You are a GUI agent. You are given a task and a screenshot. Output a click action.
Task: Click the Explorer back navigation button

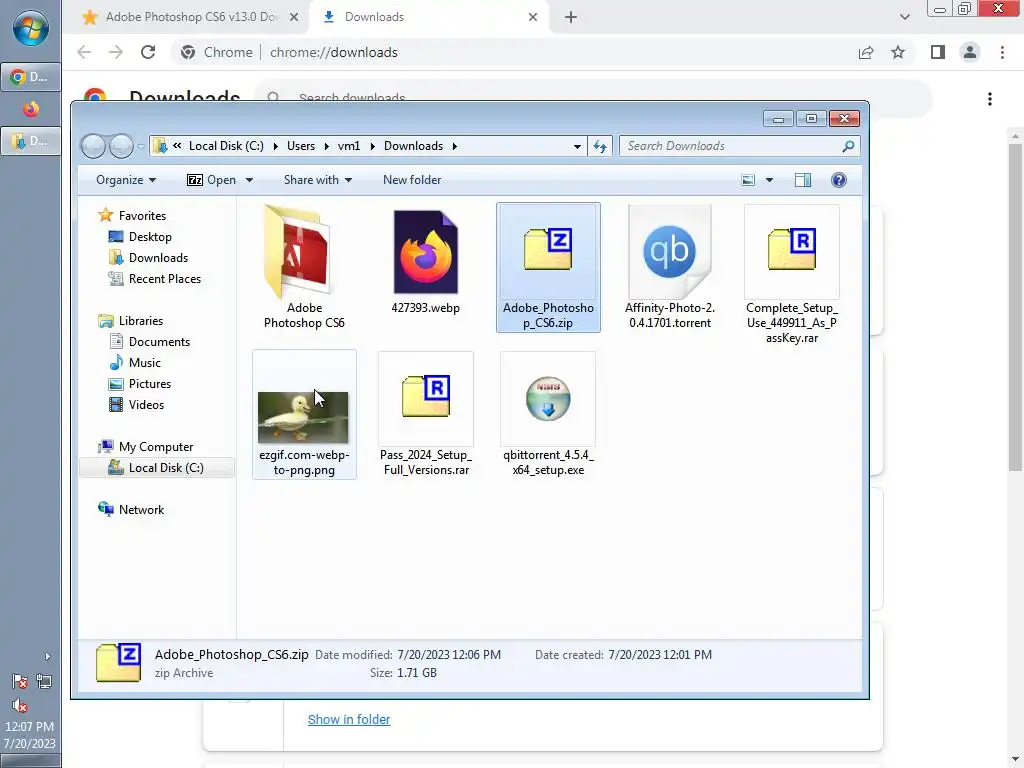click(93, 146)
